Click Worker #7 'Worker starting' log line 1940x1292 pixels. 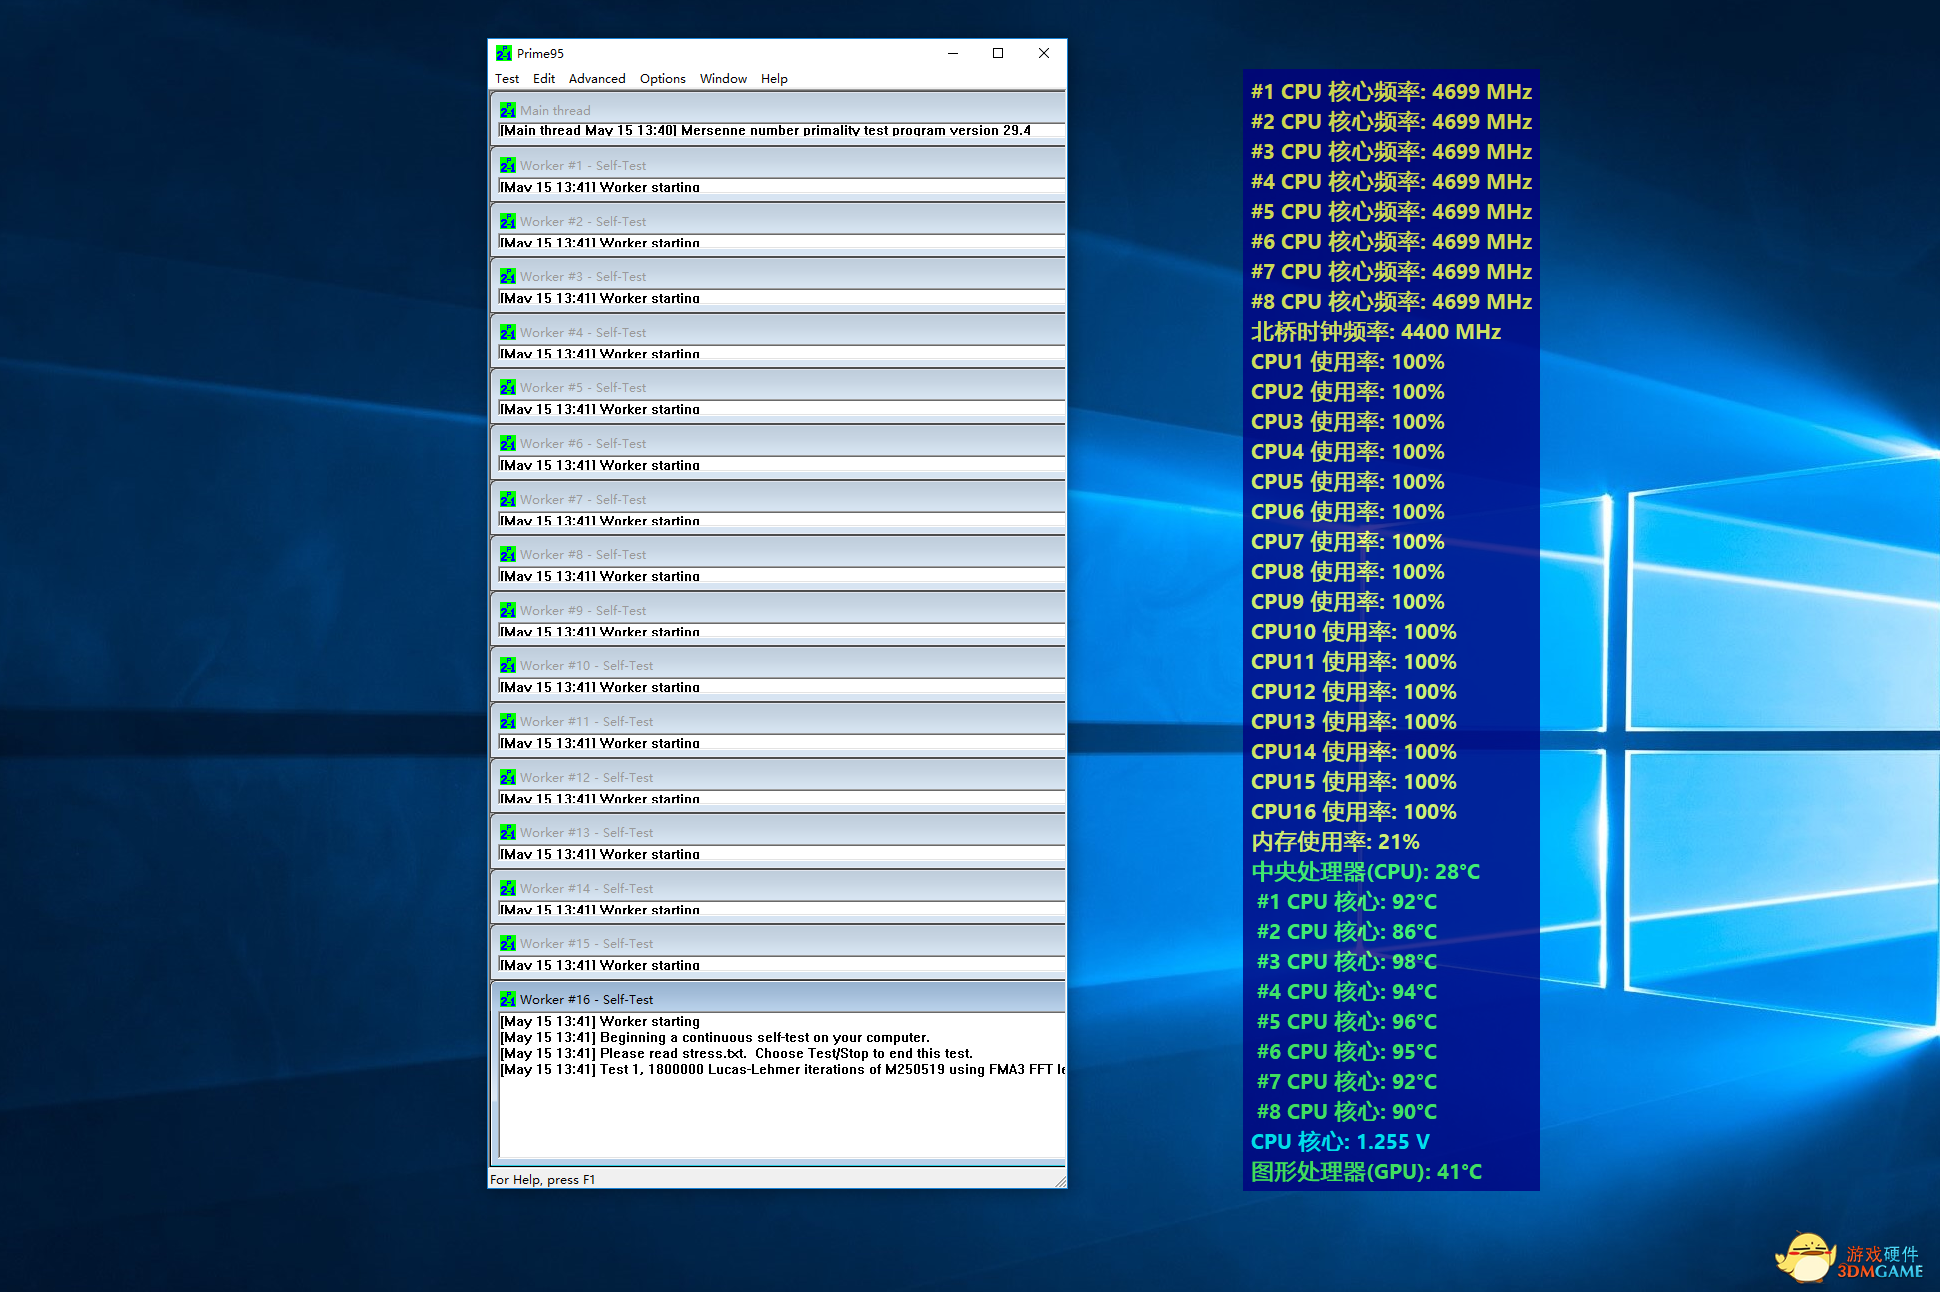click(600, 521)
